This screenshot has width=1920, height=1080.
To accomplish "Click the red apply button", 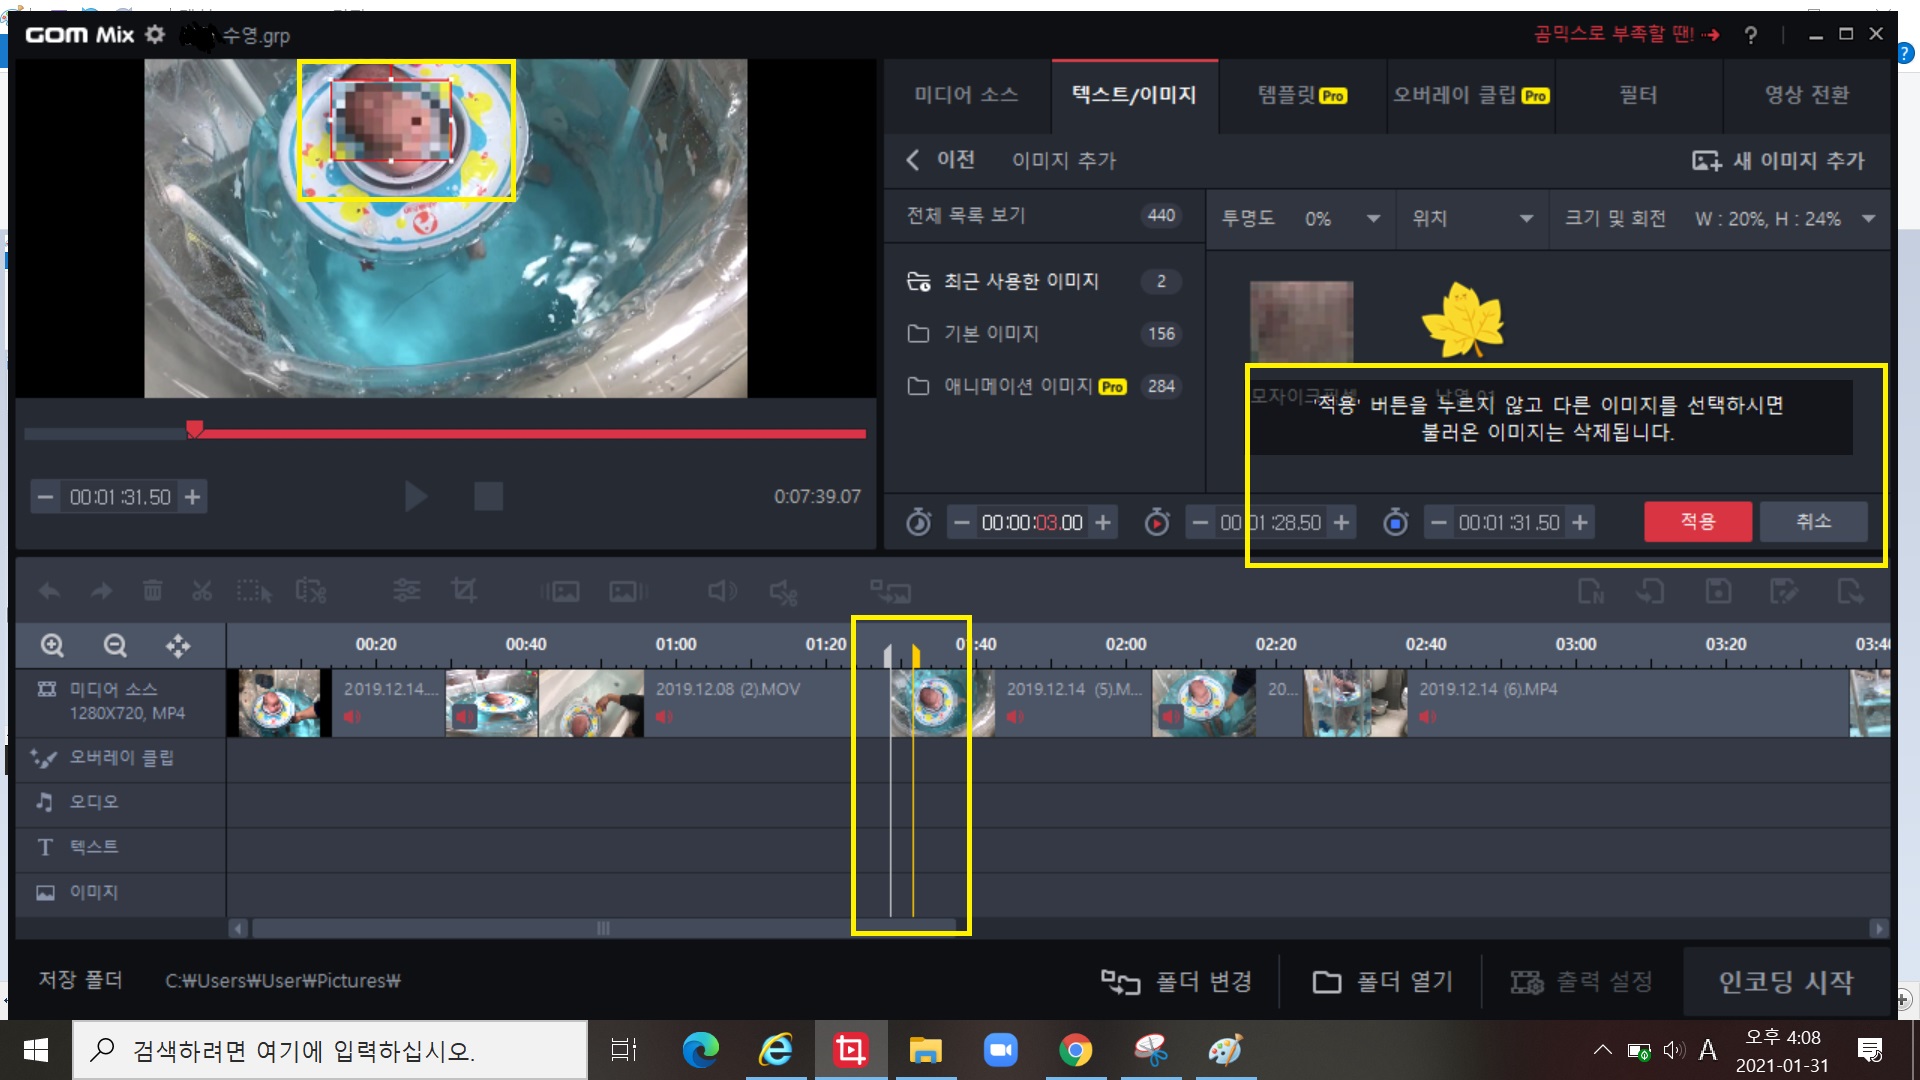I will click(x=1698, y=522).
